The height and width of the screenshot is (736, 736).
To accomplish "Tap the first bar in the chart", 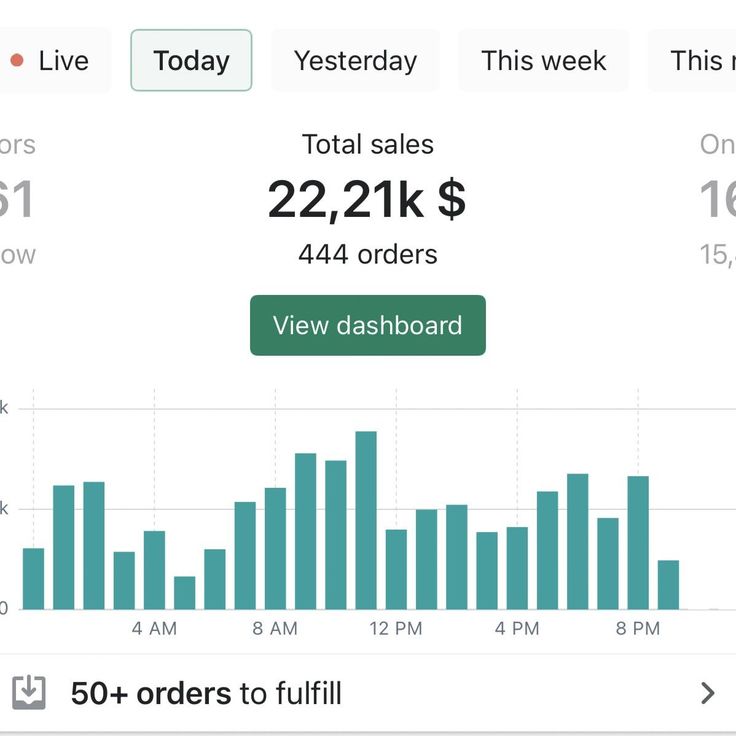I will click(x=33, y=579).
